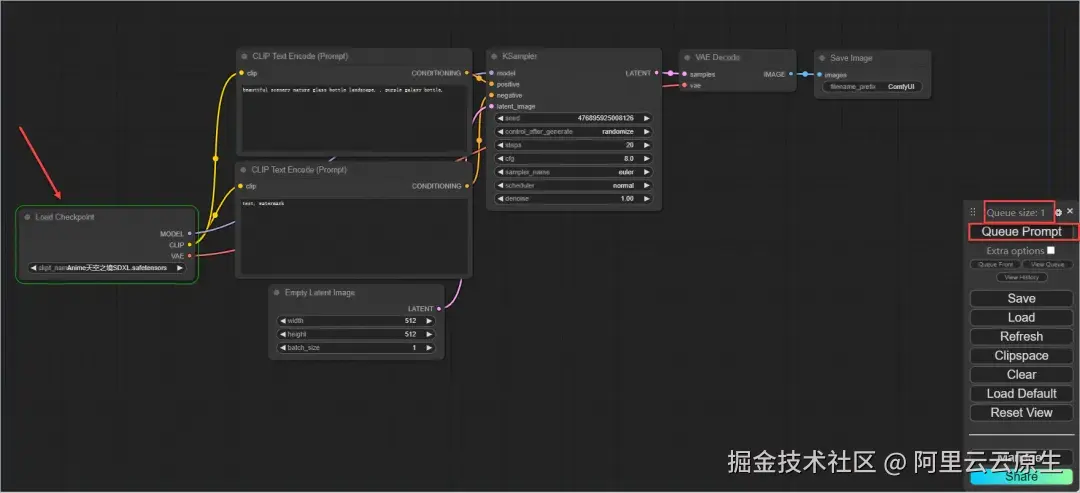Click the steps value slider showing 20
1080x493 pixels.
pos(573,145)
